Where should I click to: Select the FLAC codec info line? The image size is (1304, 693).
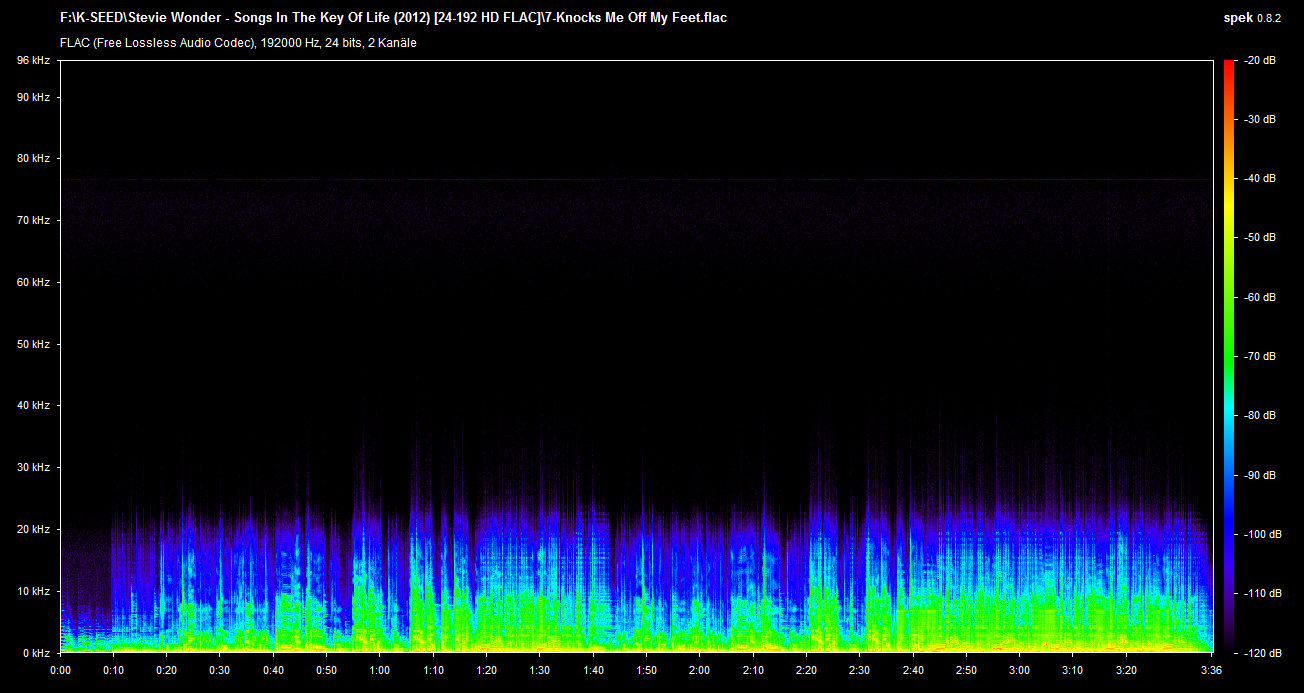click(238, 43)
